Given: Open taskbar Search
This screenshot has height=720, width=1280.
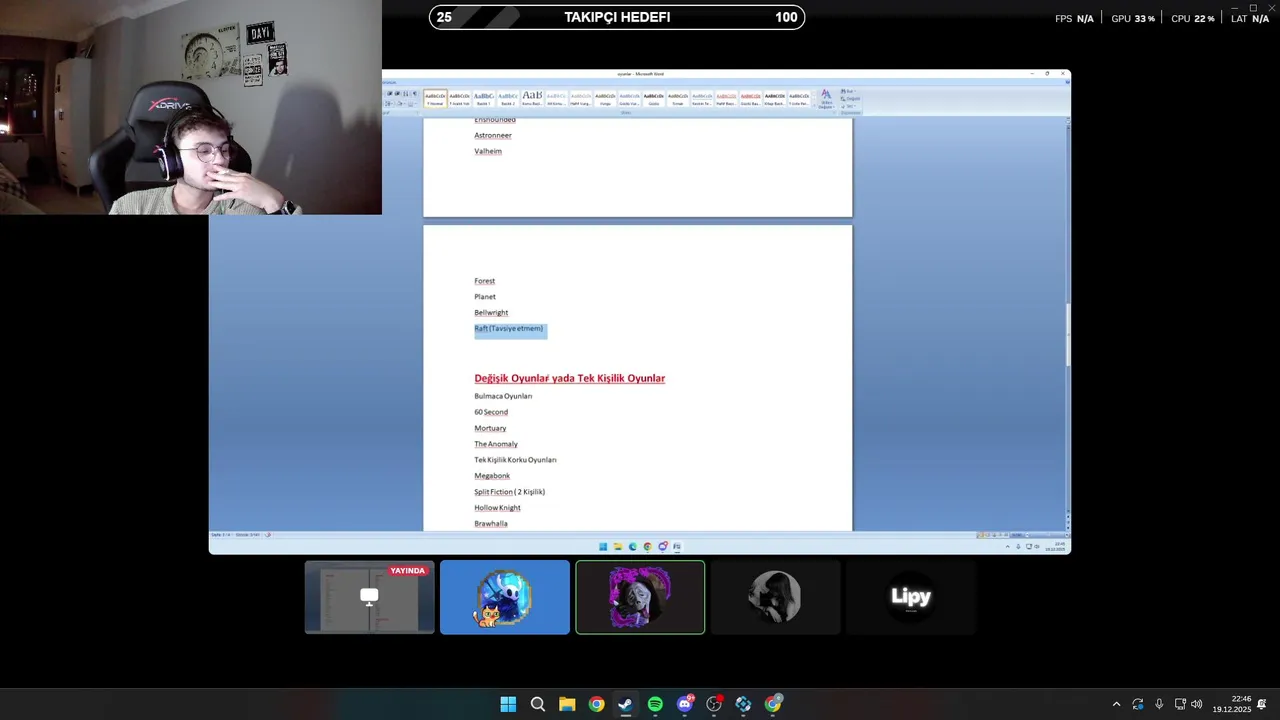Looking at the screenshot, I should tap(538, 704).
